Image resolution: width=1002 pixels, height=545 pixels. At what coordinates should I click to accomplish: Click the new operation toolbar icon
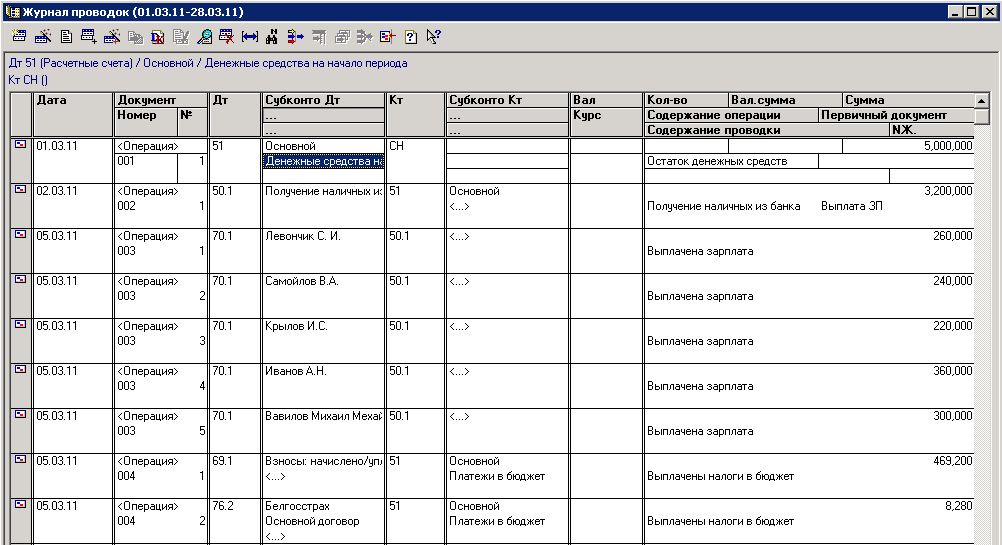(19, 37)
